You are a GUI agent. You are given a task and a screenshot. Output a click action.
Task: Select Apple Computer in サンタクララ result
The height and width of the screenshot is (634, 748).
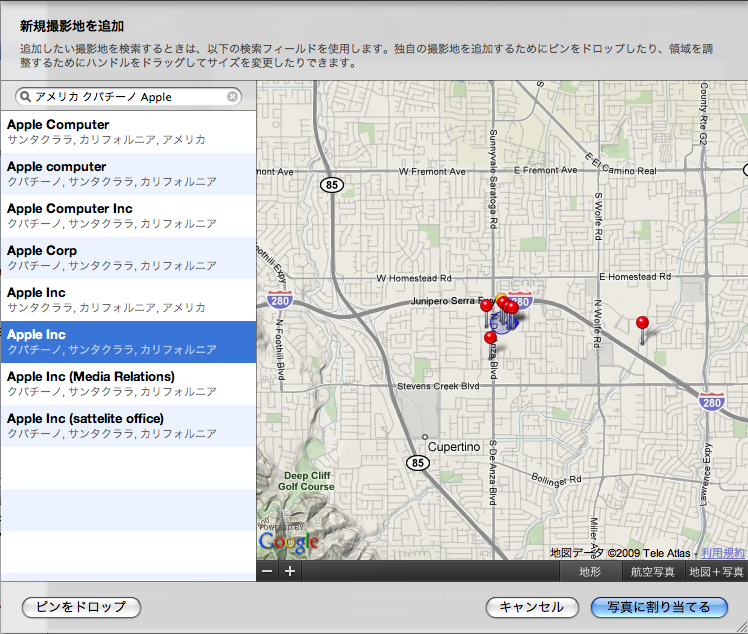click(x=128, y=132)
